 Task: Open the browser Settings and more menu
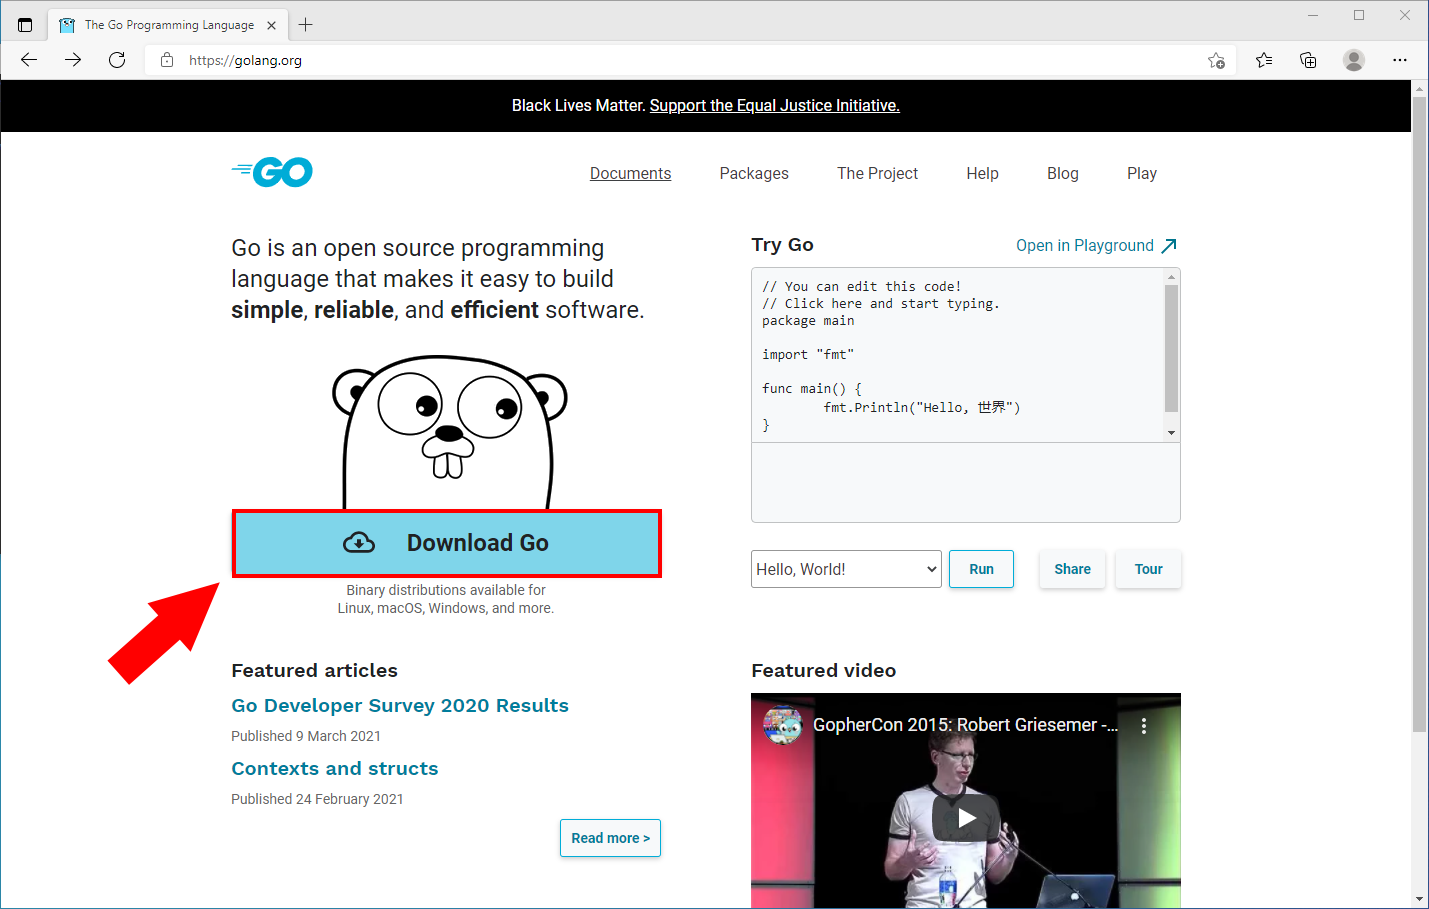1400,60
